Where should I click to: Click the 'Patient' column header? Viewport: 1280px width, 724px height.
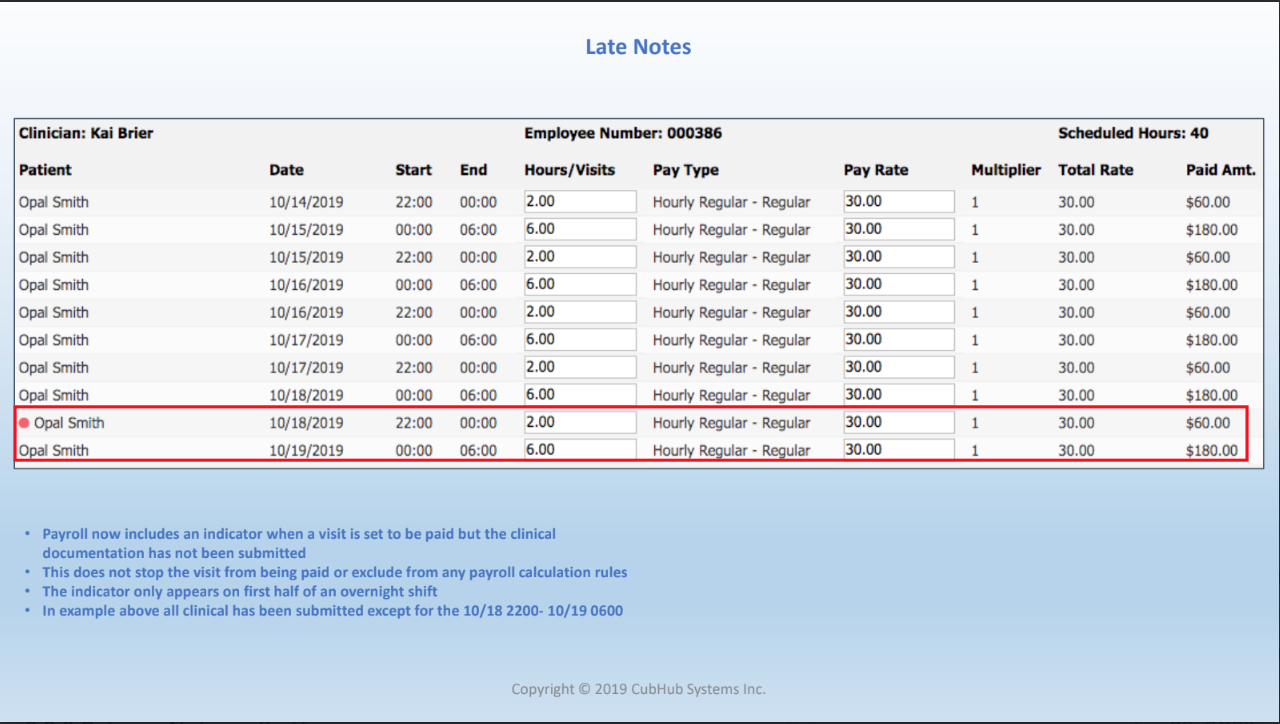[45, 170]
